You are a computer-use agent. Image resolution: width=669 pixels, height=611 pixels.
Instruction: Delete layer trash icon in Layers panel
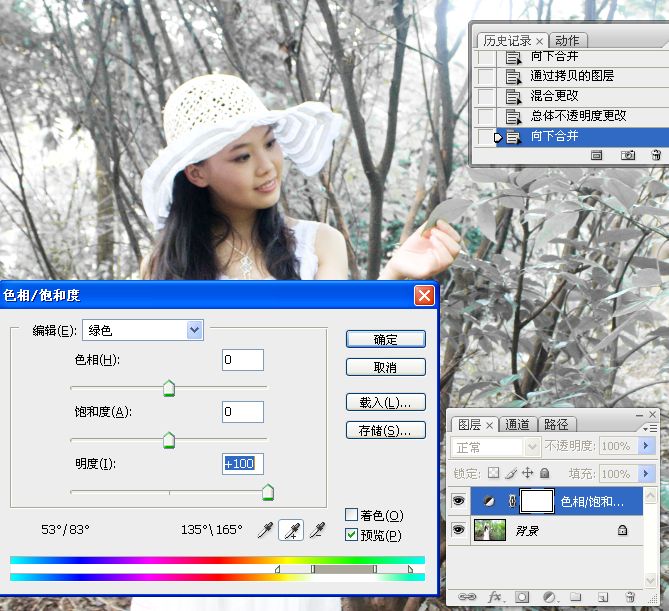630,596
